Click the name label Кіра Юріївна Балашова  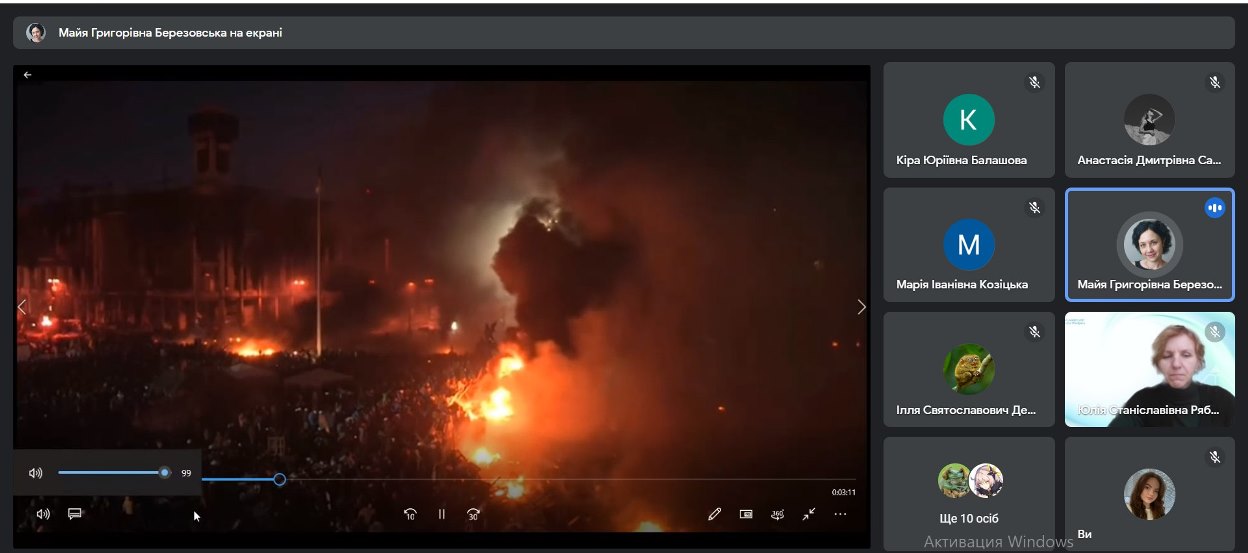962,160
